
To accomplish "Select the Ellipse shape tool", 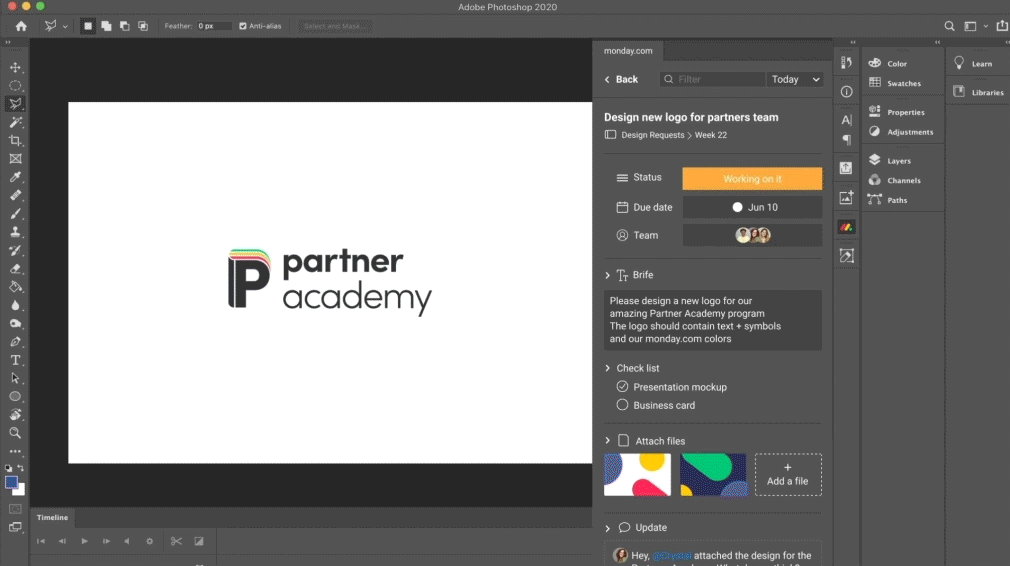I will 15,397.
